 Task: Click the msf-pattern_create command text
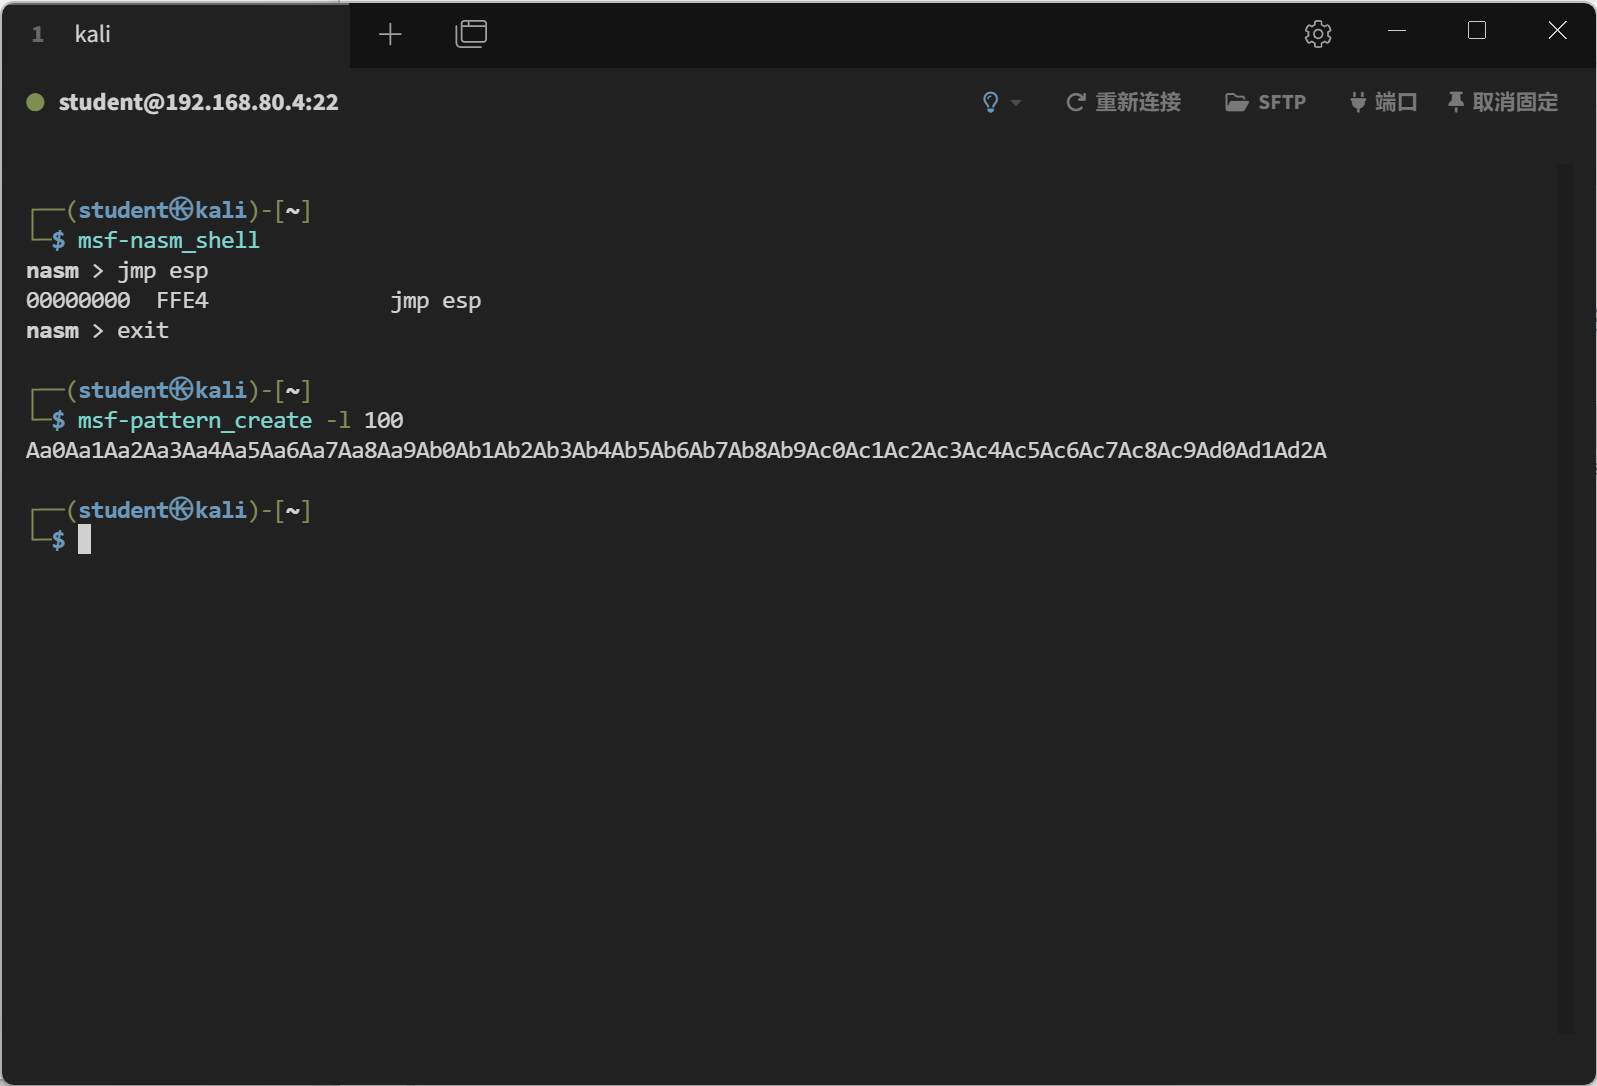click(195, 421)
